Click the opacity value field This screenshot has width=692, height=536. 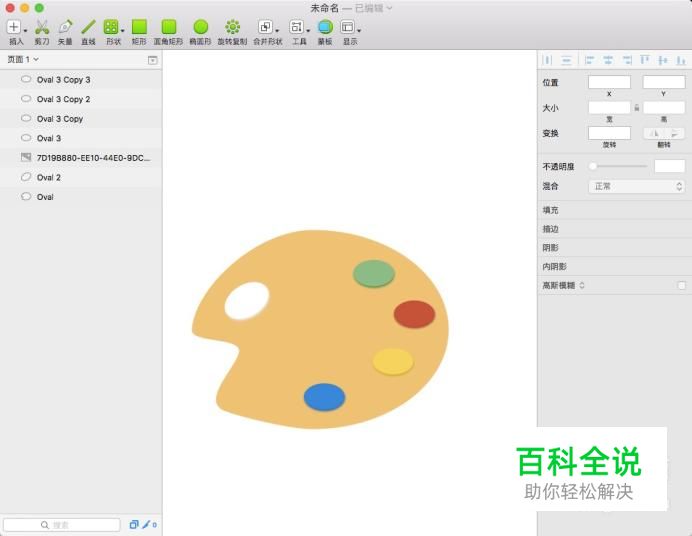(x=669, y=166)
